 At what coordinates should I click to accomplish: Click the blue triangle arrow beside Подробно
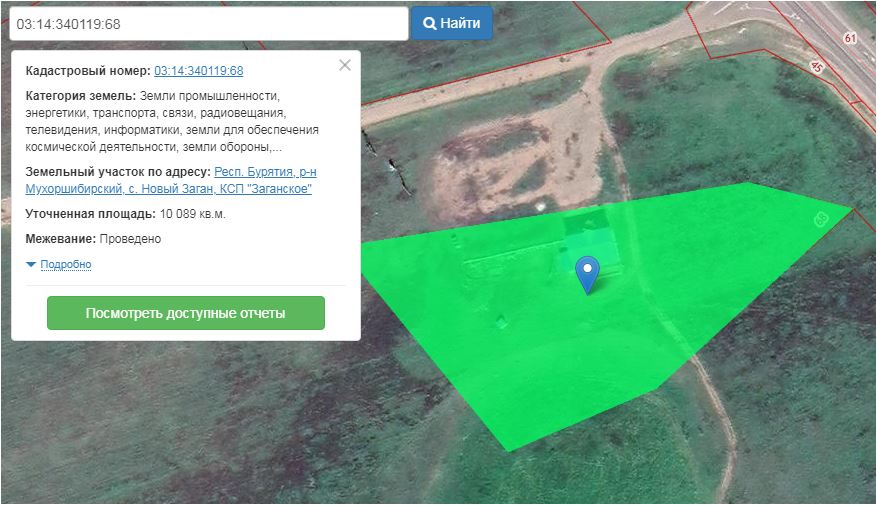(x=31, y=264)
